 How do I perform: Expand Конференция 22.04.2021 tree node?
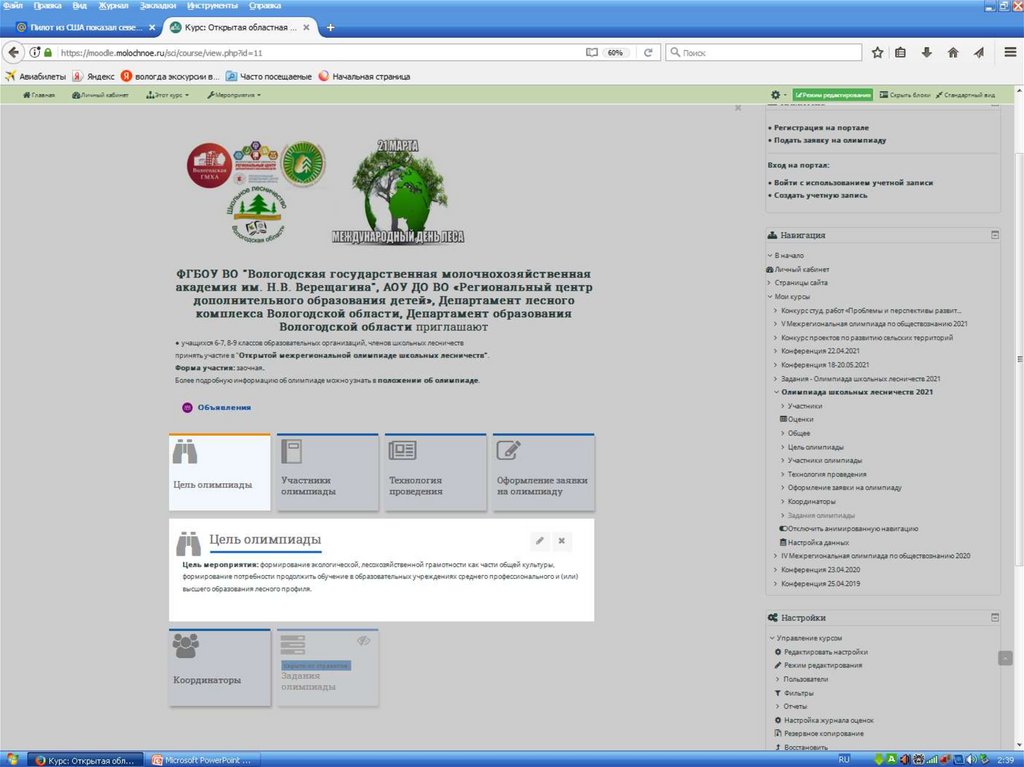(x=776, y=351)
